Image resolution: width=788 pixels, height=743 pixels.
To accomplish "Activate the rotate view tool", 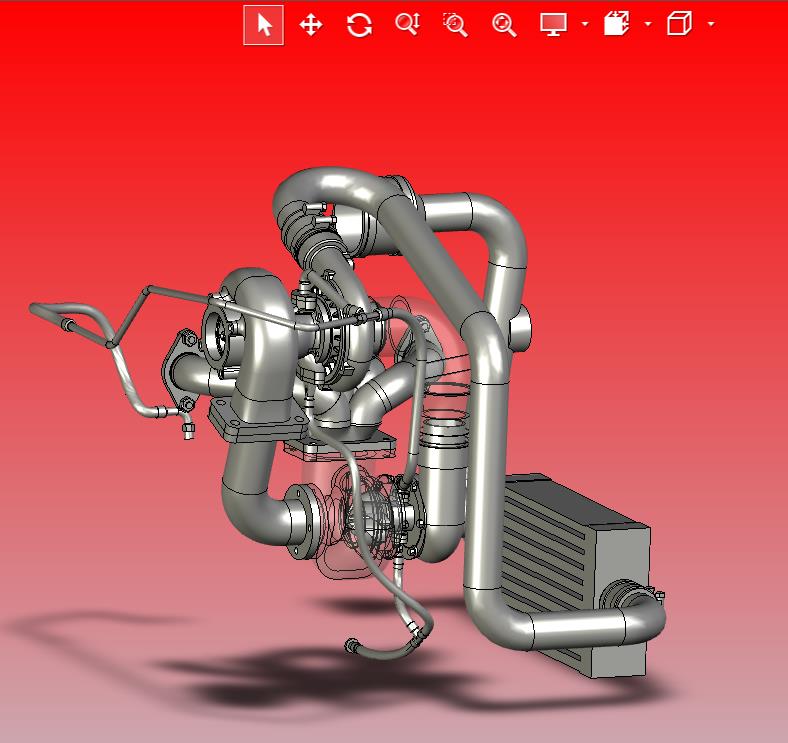I will click(359, 25).
